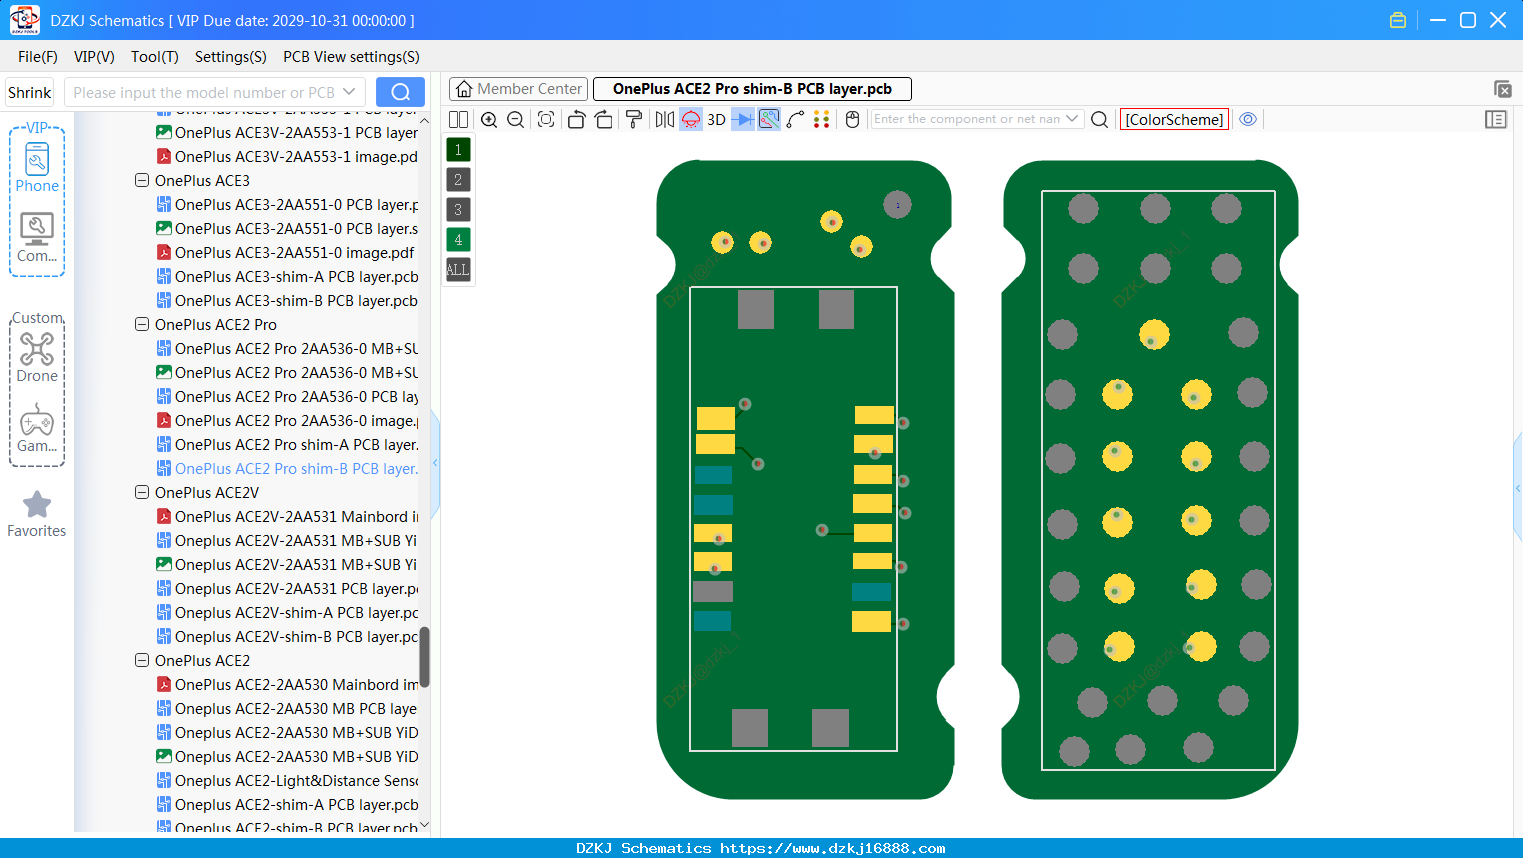
Task: Open the Drone category in sidebar
Action: click(x=37, y=357)
